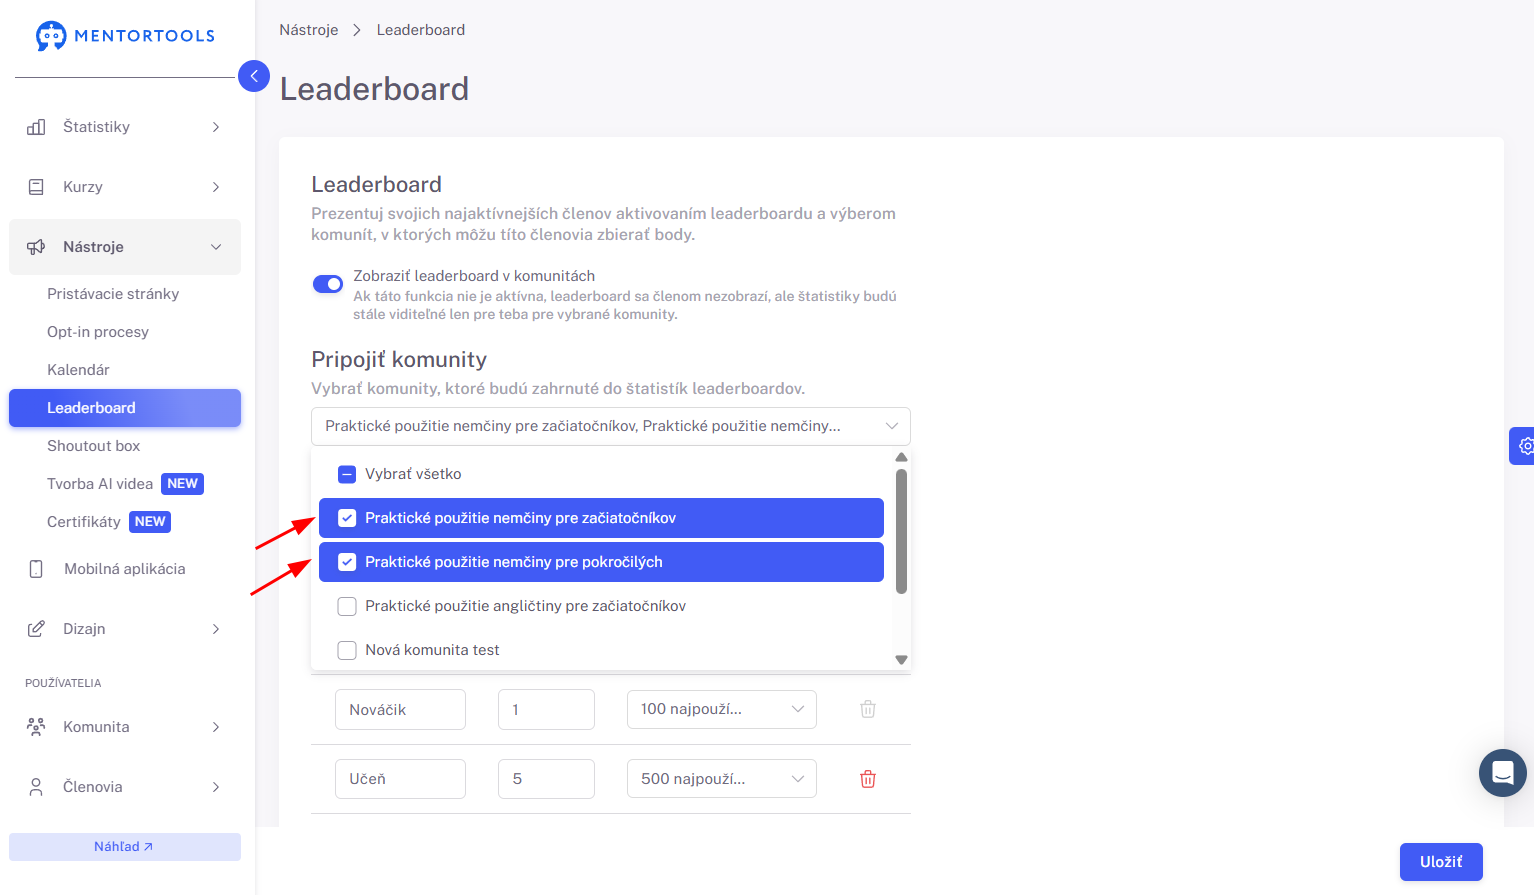This screenshot has width=1534, height=895.
Task: Click the grey trash icon next to Nováčik
Action: point(868,709)
